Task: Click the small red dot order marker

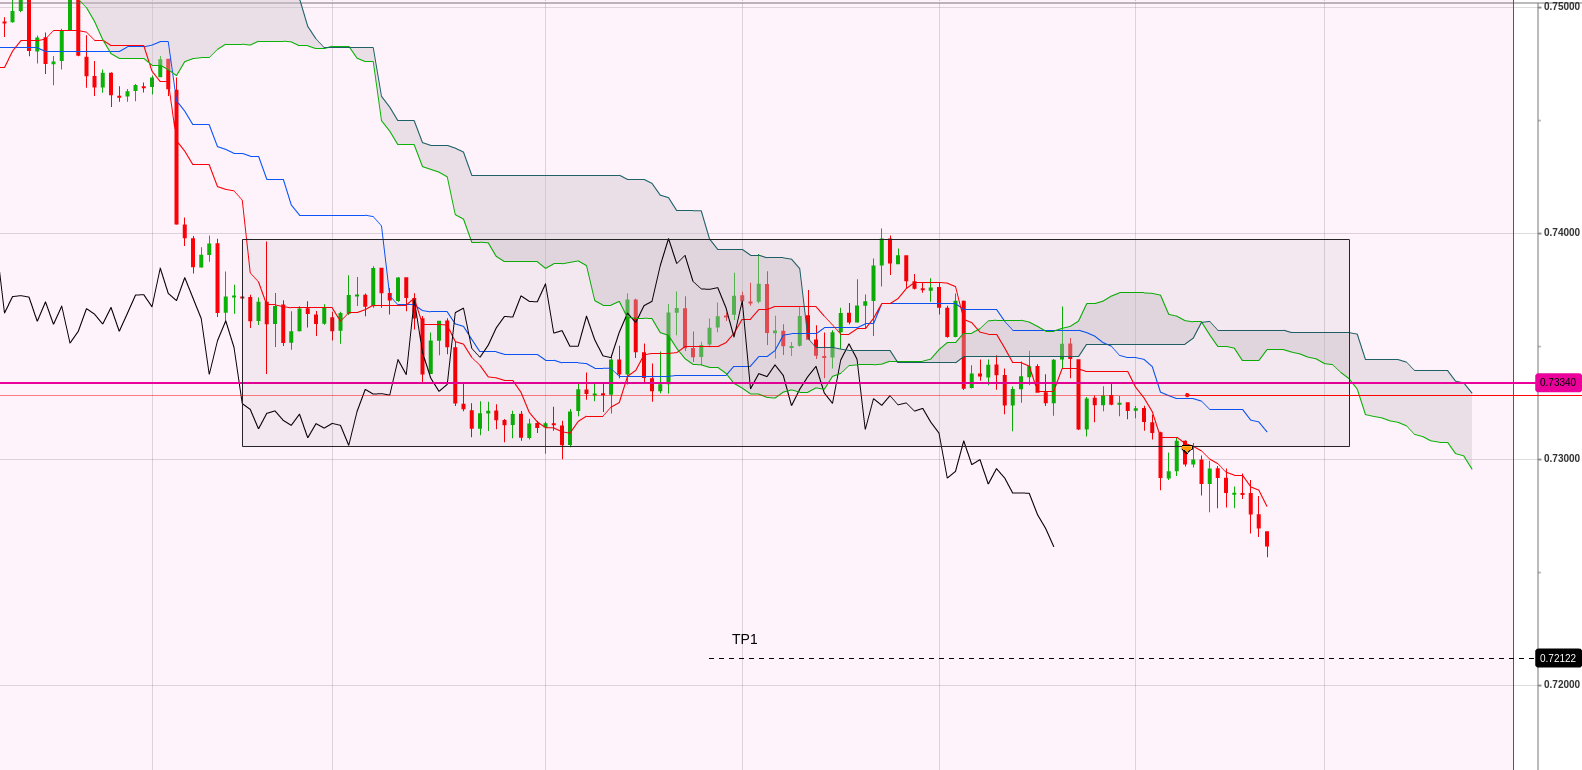Action: [1187, 395]
